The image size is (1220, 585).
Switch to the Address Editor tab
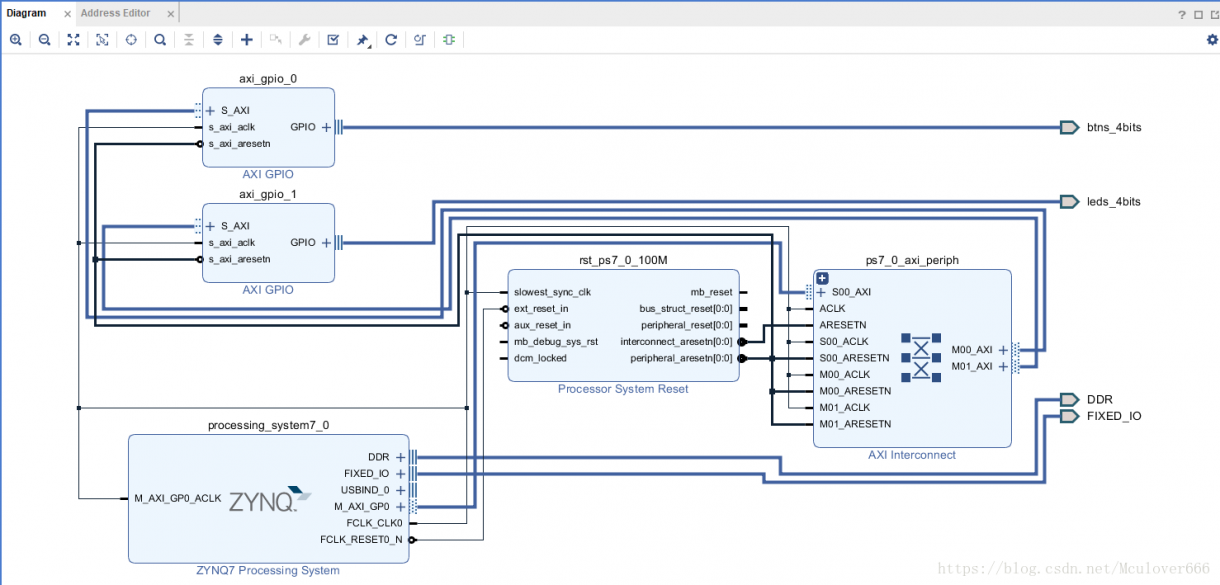pyautogui.click(x=115, y=13)
